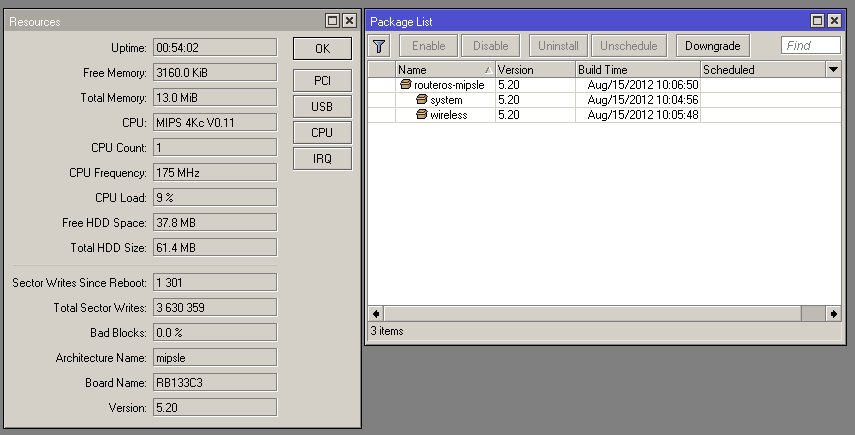
Task: Click Sector Writes Since Reboot field
Action: pos(215,282)
